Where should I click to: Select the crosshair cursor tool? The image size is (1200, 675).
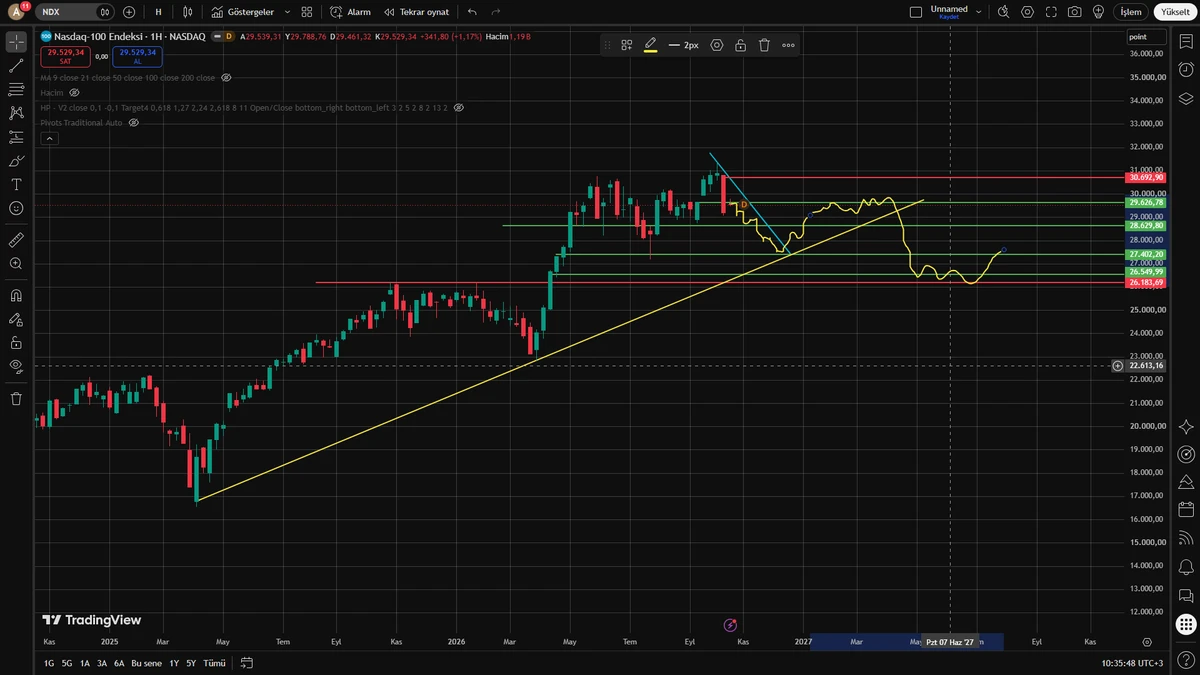[16, 42]
